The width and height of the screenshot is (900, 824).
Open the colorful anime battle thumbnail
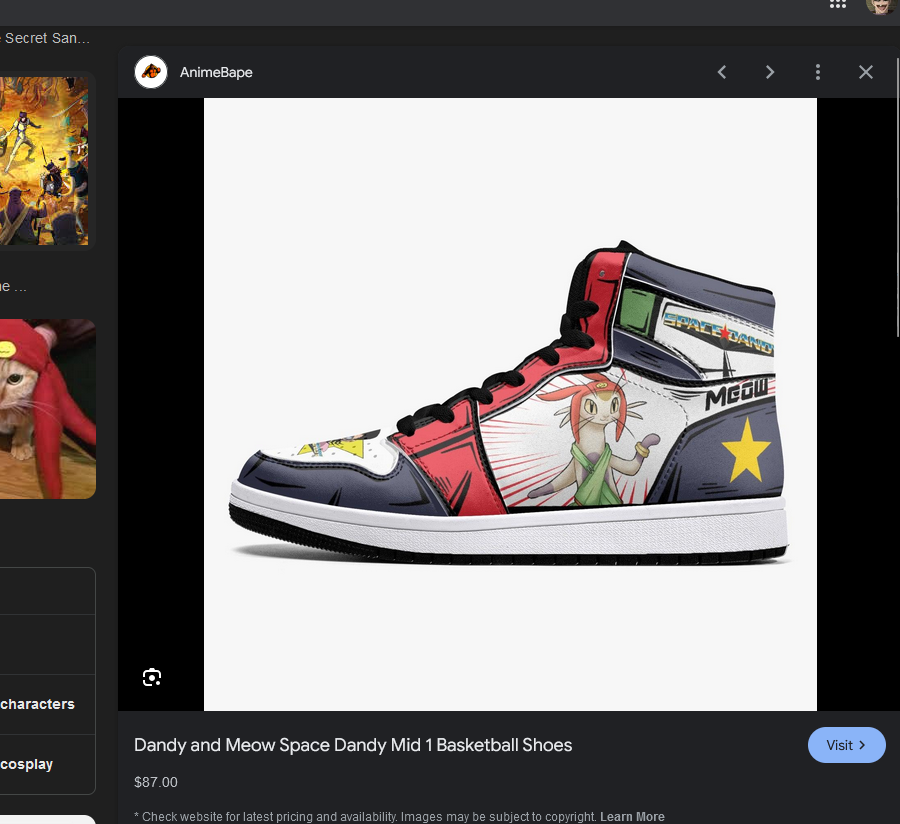click(x=44, y=161)
